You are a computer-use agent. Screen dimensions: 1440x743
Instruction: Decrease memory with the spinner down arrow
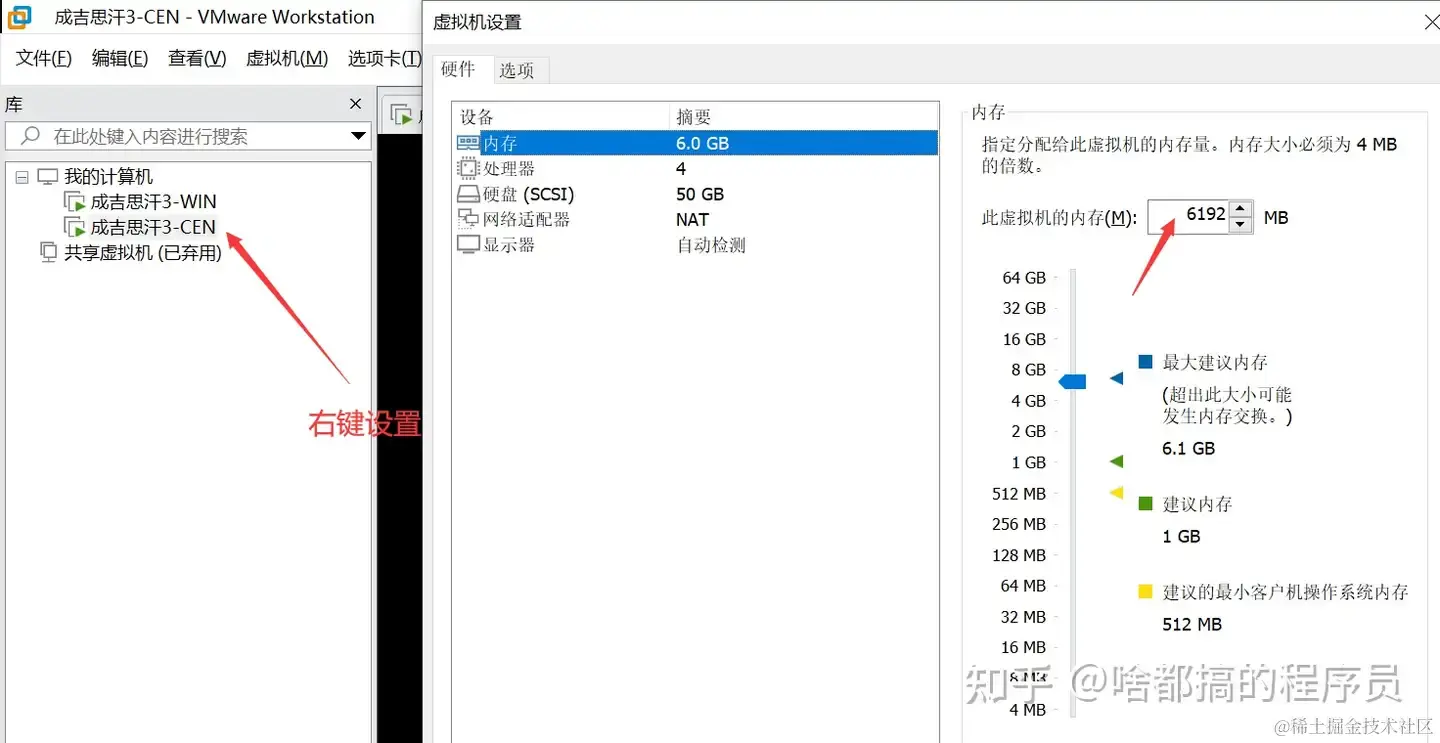1240,224
